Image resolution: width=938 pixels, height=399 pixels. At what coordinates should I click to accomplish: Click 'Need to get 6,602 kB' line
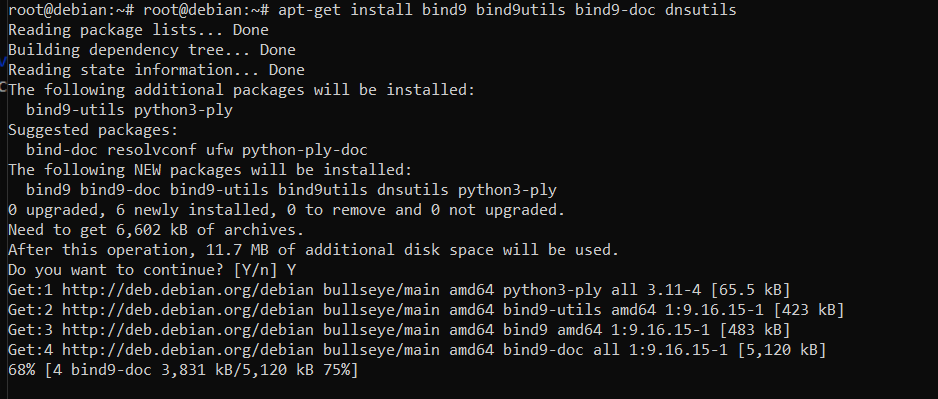(156, 230)
